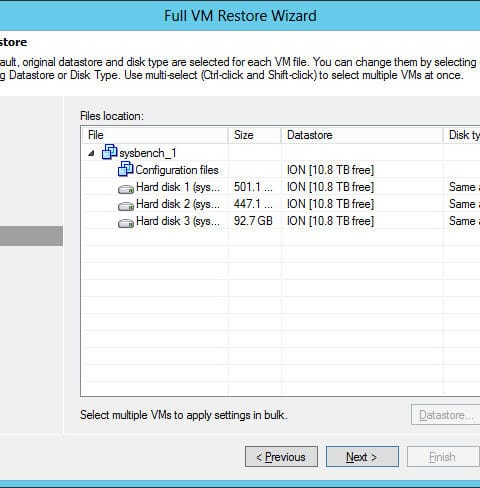This screenshot has width=480, height=488.
Task: Proceed with the Next button
Action: 362,457
